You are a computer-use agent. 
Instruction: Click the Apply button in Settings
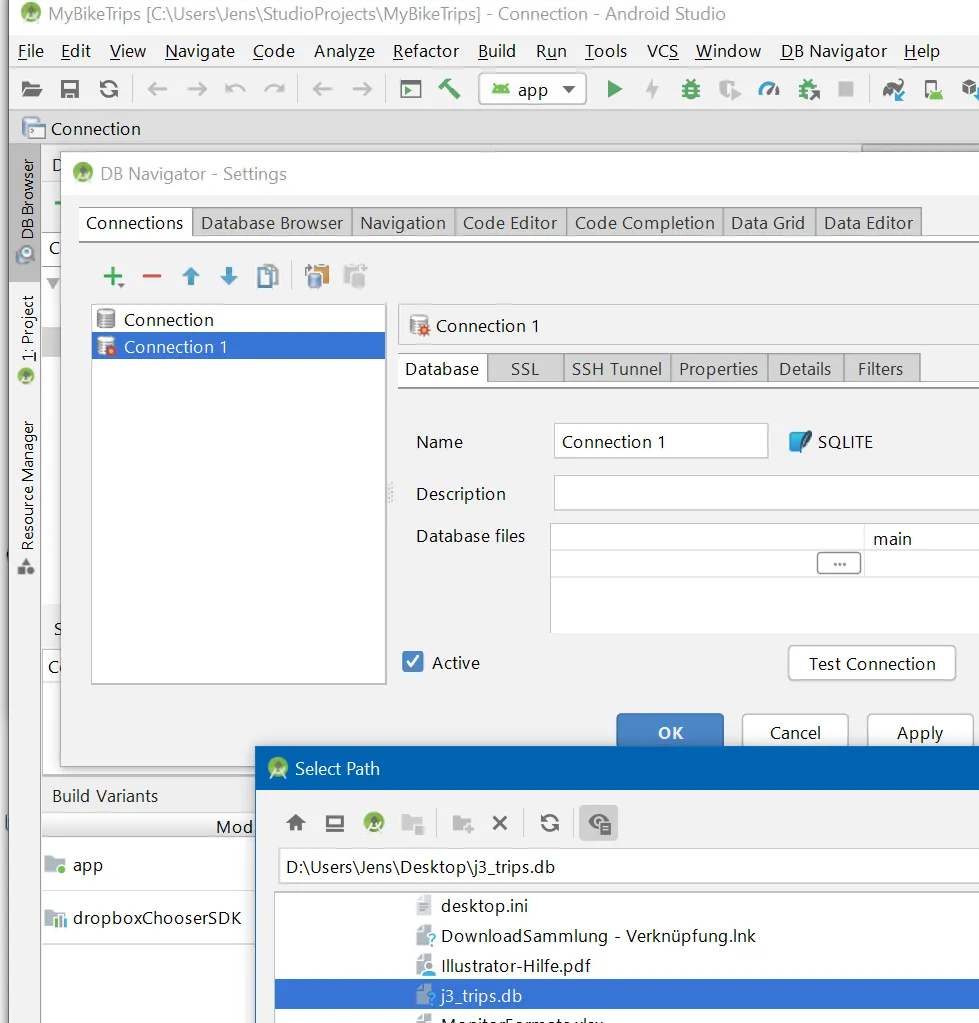(920, 732)
